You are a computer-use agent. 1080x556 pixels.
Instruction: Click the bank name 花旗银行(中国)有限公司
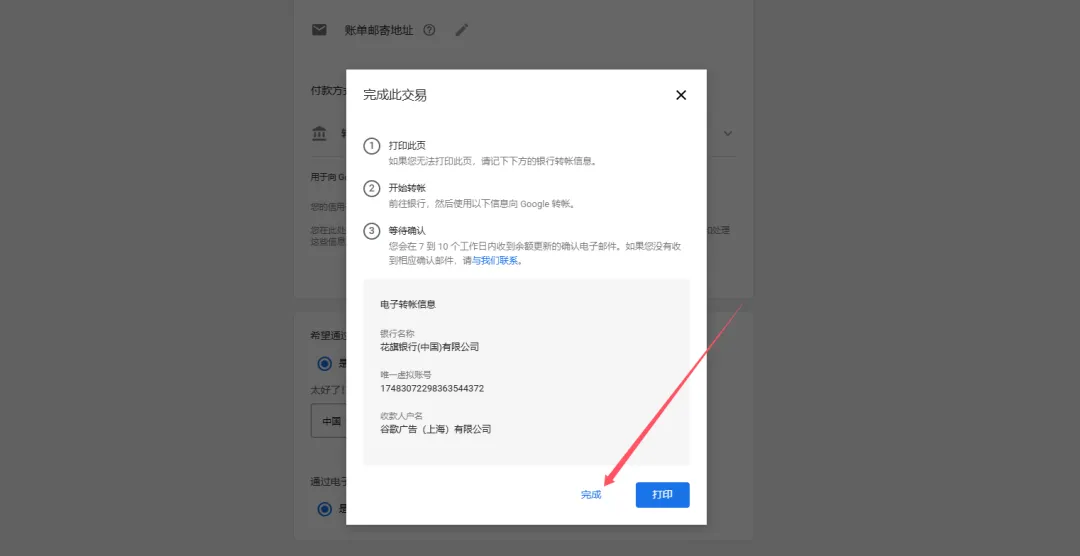click(429, 347)
